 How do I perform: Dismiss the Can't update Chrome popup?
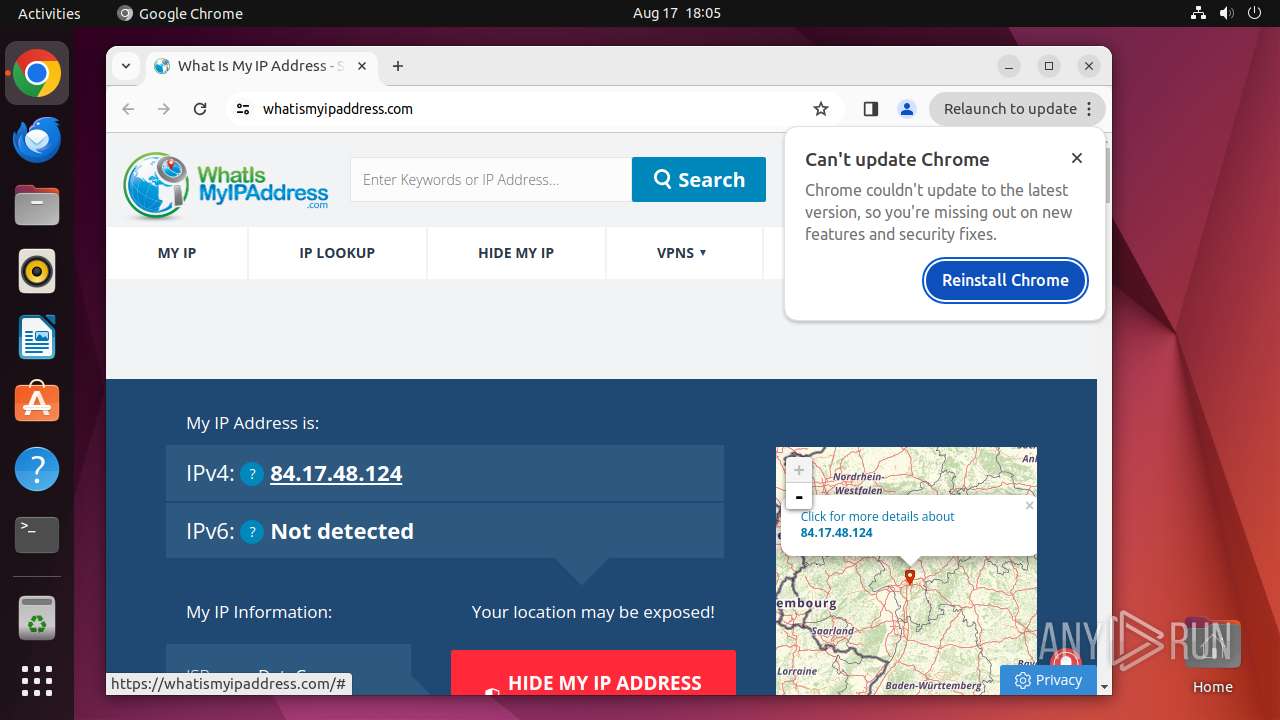[x=1077, y=158]
